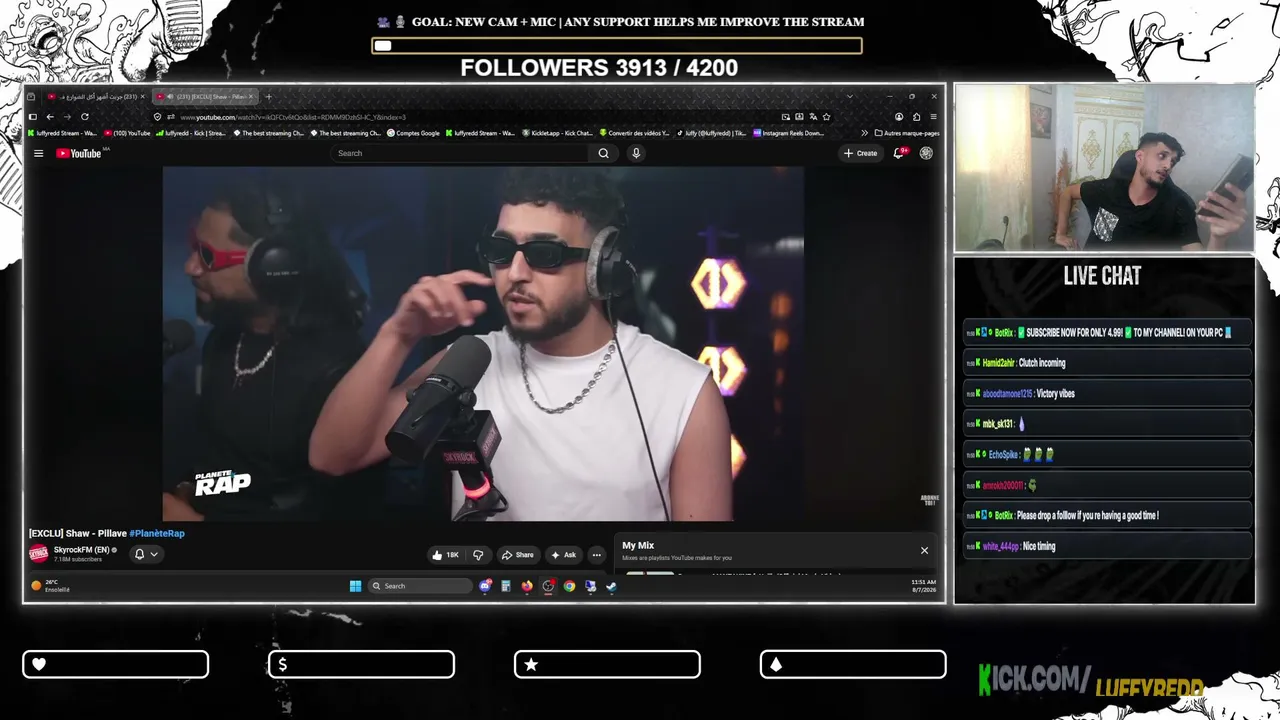1280x720 pixels.
Task: Click the streamer webcam feed
Action: point(1104,167)
